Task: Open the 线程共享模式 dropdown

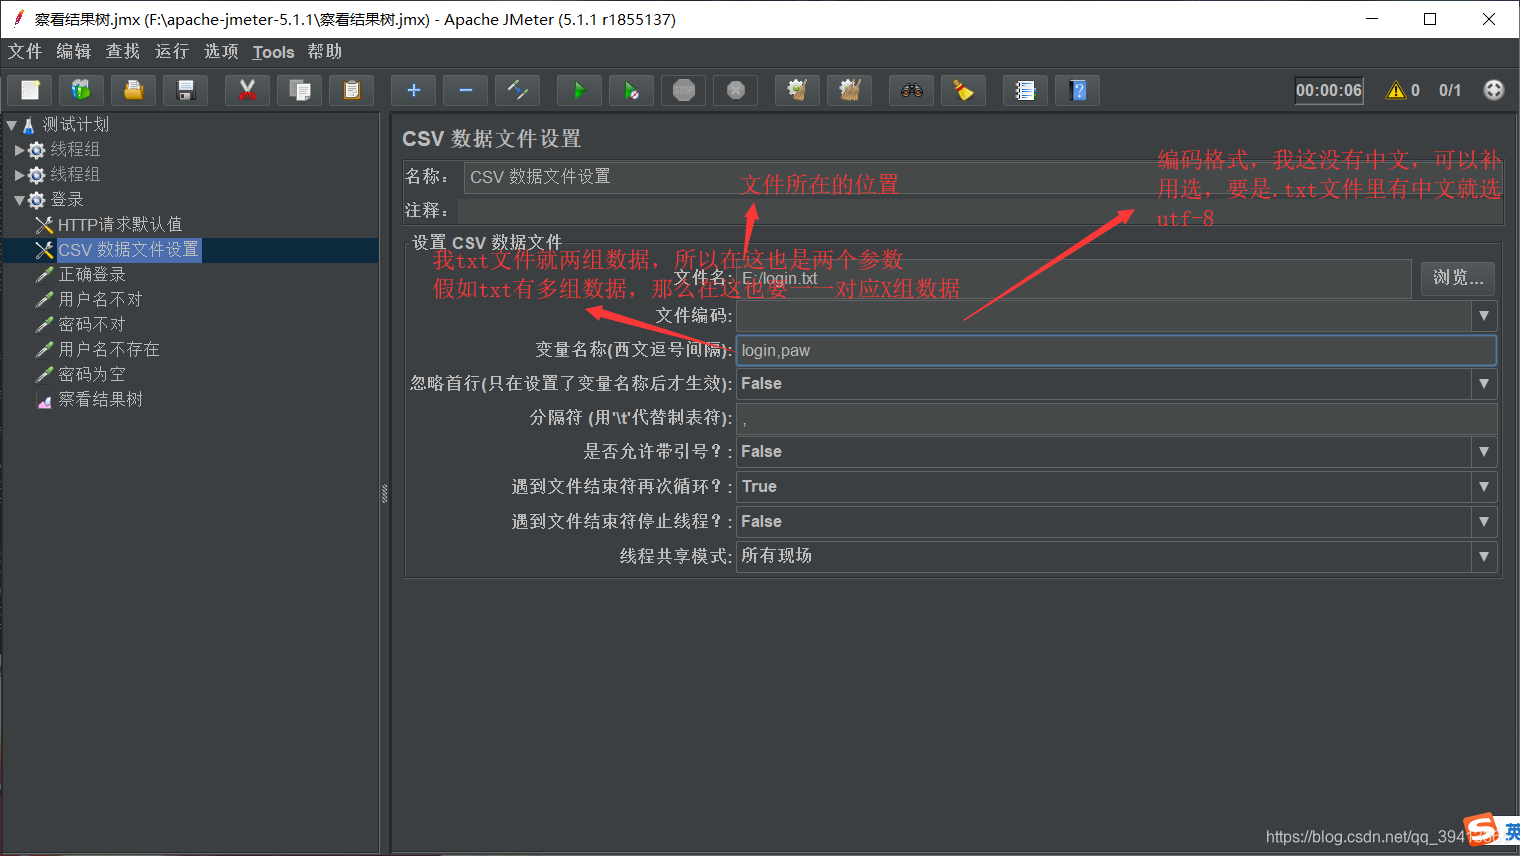Action: click(1484, 556)
